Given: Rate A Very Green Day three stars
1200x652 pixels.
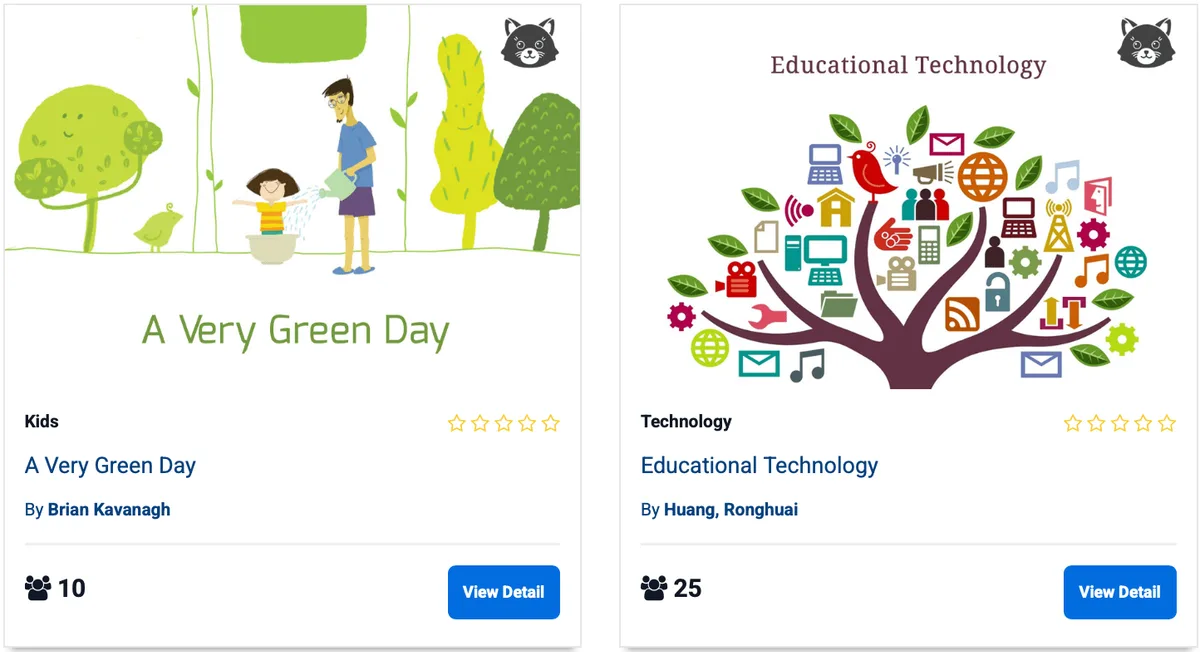Looking at the screenshot, I should click(x=504, y=423).
